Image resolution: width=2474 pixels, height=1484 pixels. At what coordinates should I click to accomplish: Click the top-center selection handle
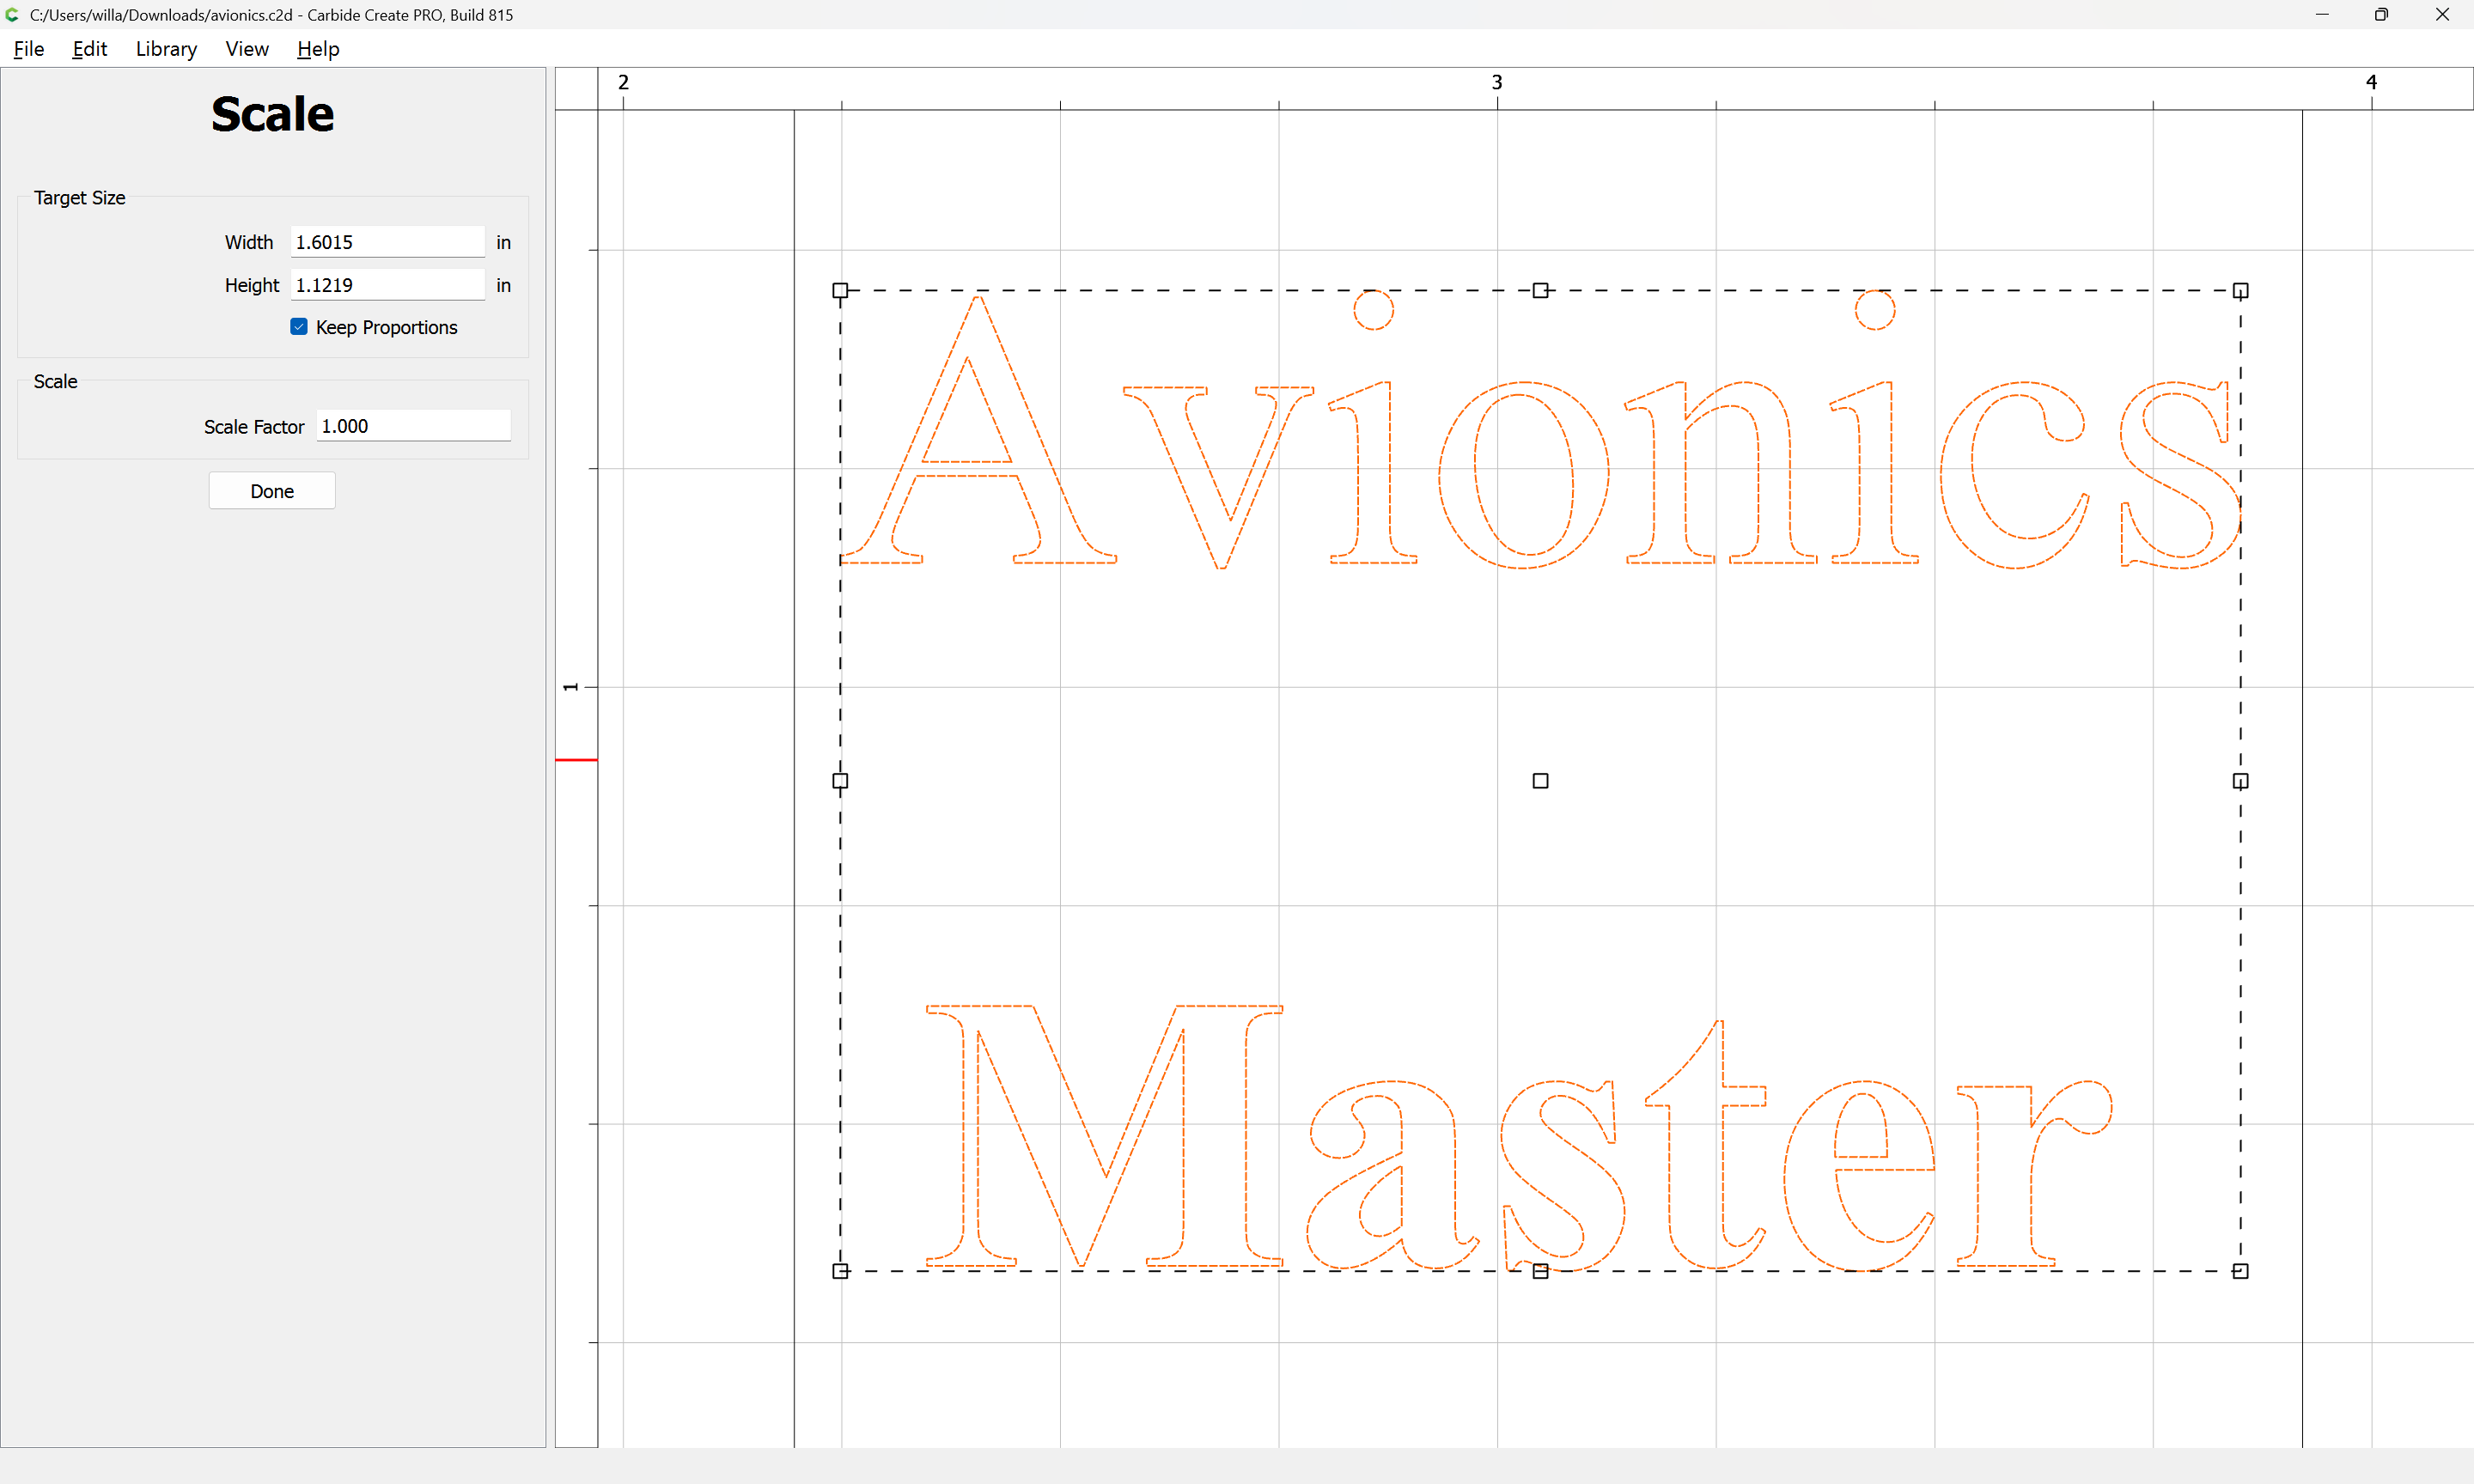[x=1540, y=291]
